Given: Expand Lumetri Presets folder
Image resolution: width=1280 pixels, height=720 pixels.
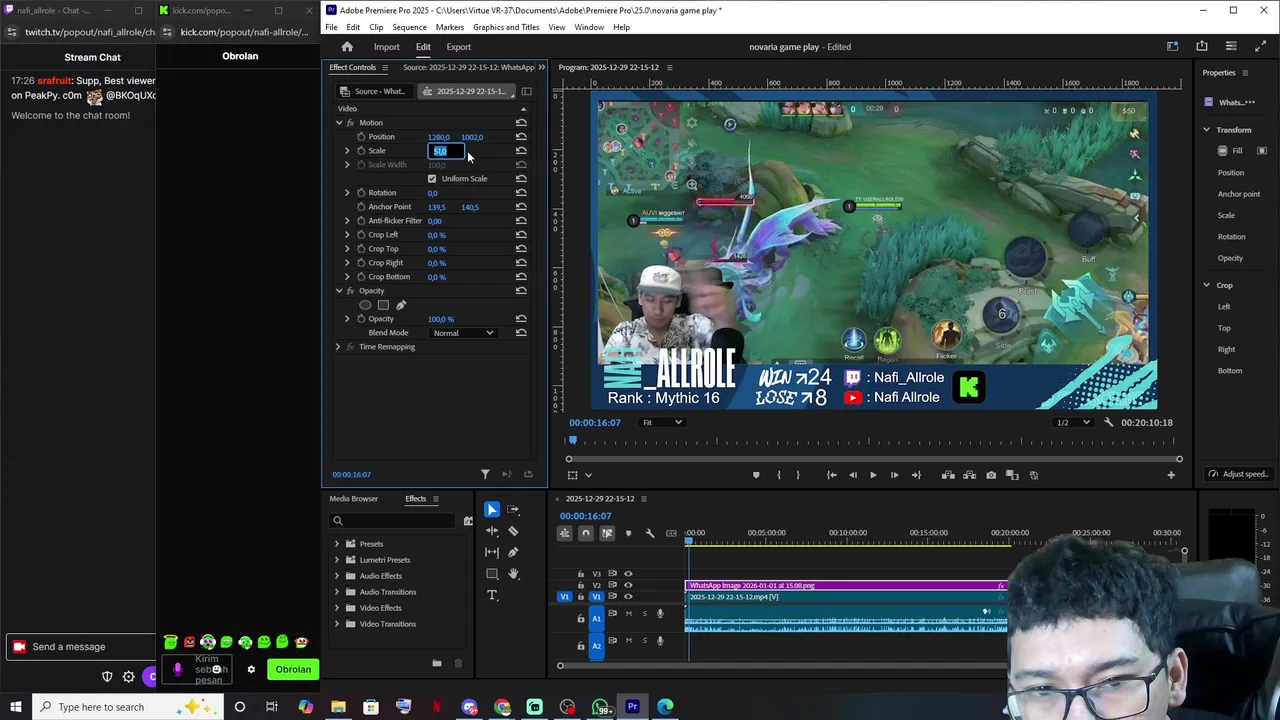Looking at the screenshot, I should point(337,560).
